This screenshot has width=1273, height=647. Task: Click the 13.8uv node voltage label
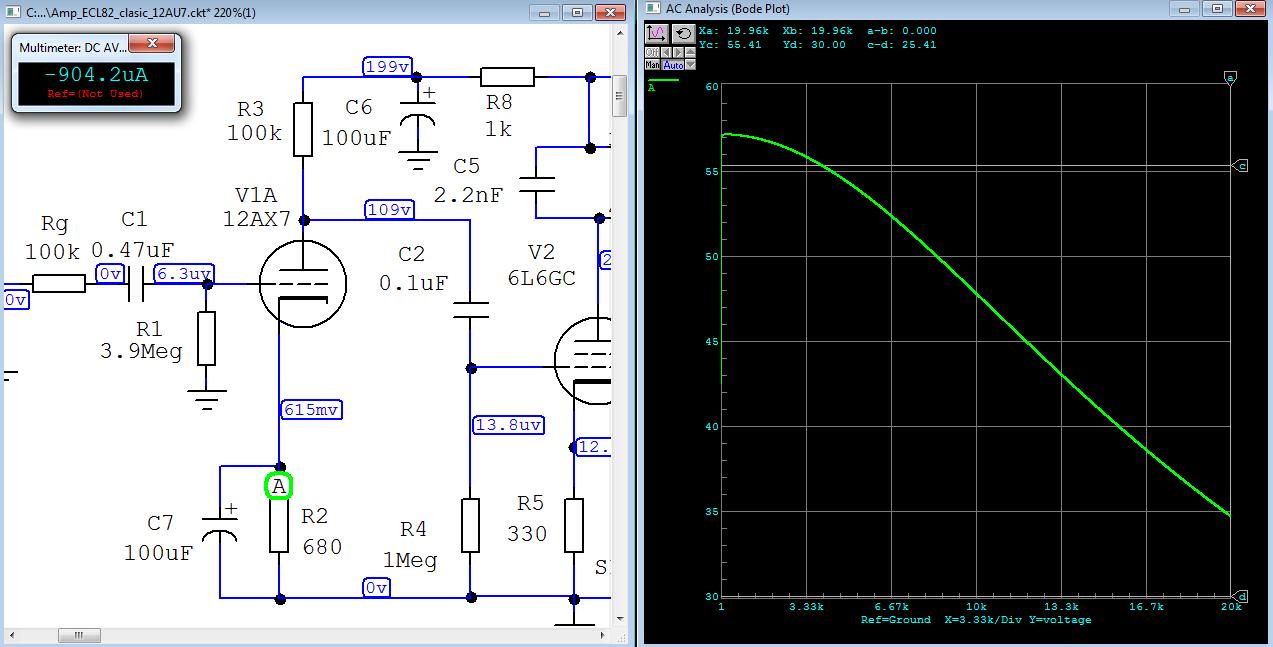click(x=509, y=425)
